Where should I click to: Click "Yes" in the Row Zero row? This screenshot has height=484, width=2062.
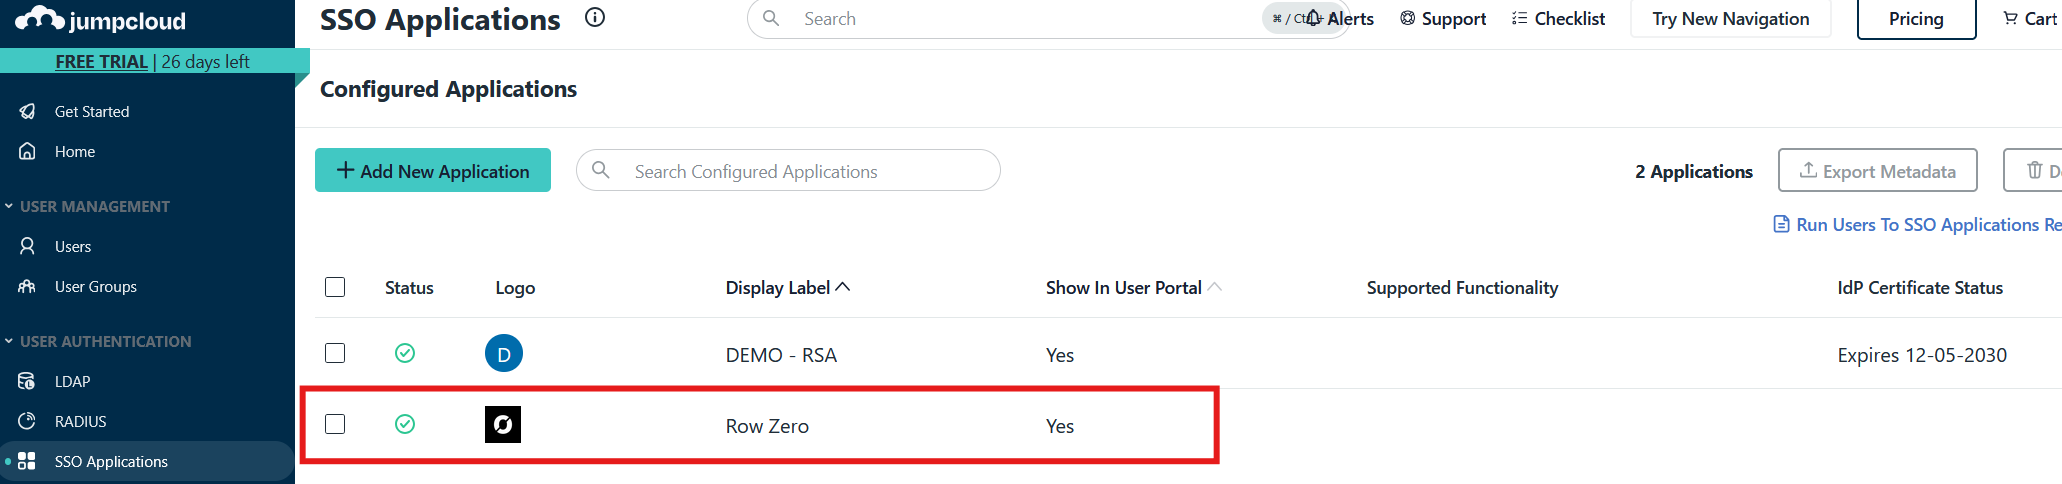(x=1060, y=426)
